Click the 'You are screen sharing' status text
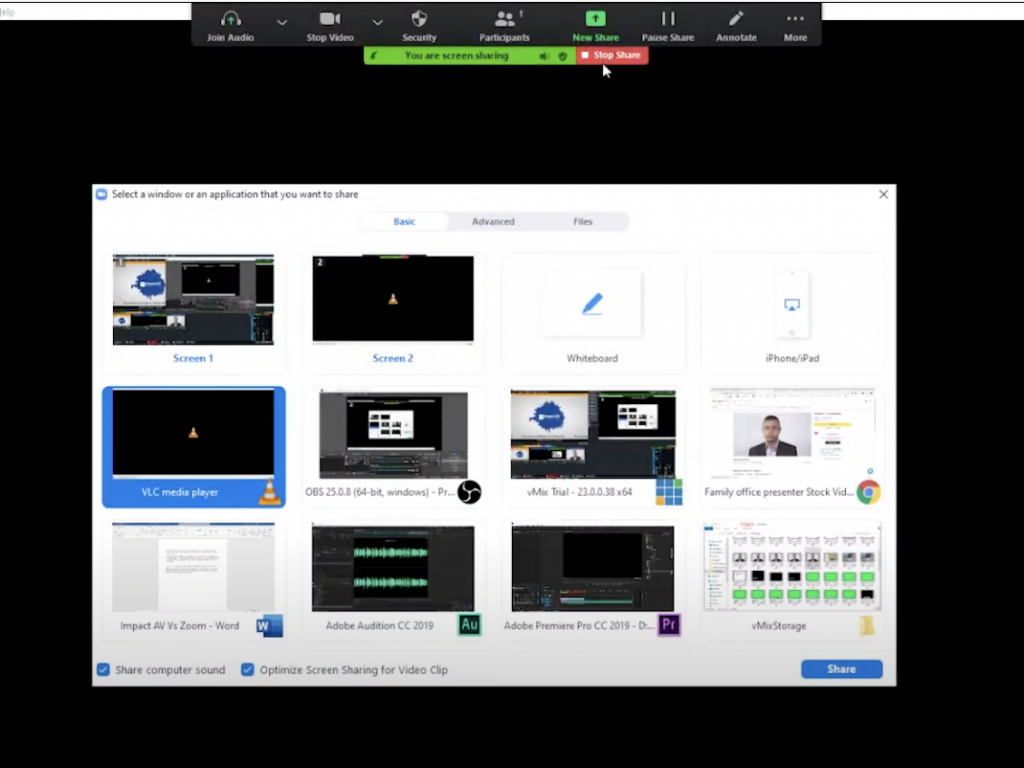This screenshot has height=768, width=1024. coord(456,56)
